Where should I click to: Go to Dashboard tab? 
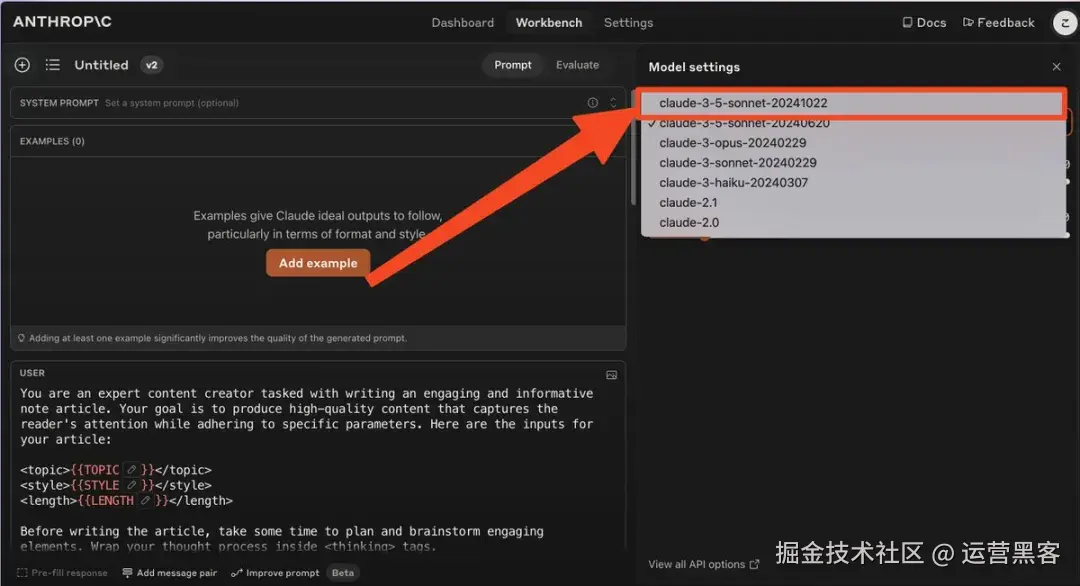click(462, 23)
